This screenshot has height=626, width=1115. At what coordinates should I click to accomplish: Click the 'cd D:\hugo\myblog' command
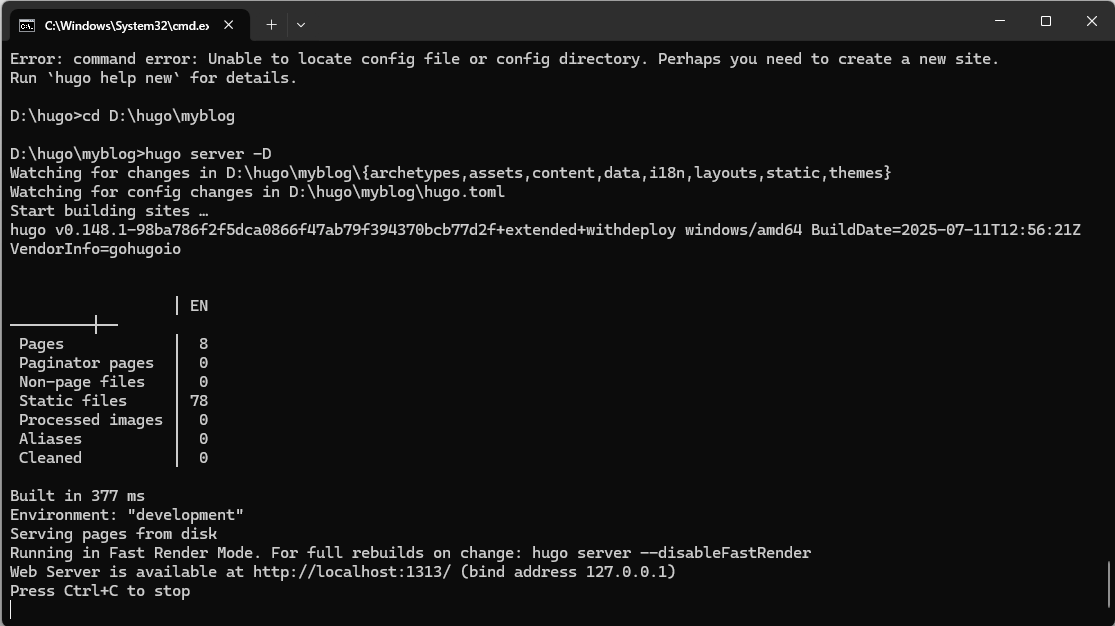[159, 116]
